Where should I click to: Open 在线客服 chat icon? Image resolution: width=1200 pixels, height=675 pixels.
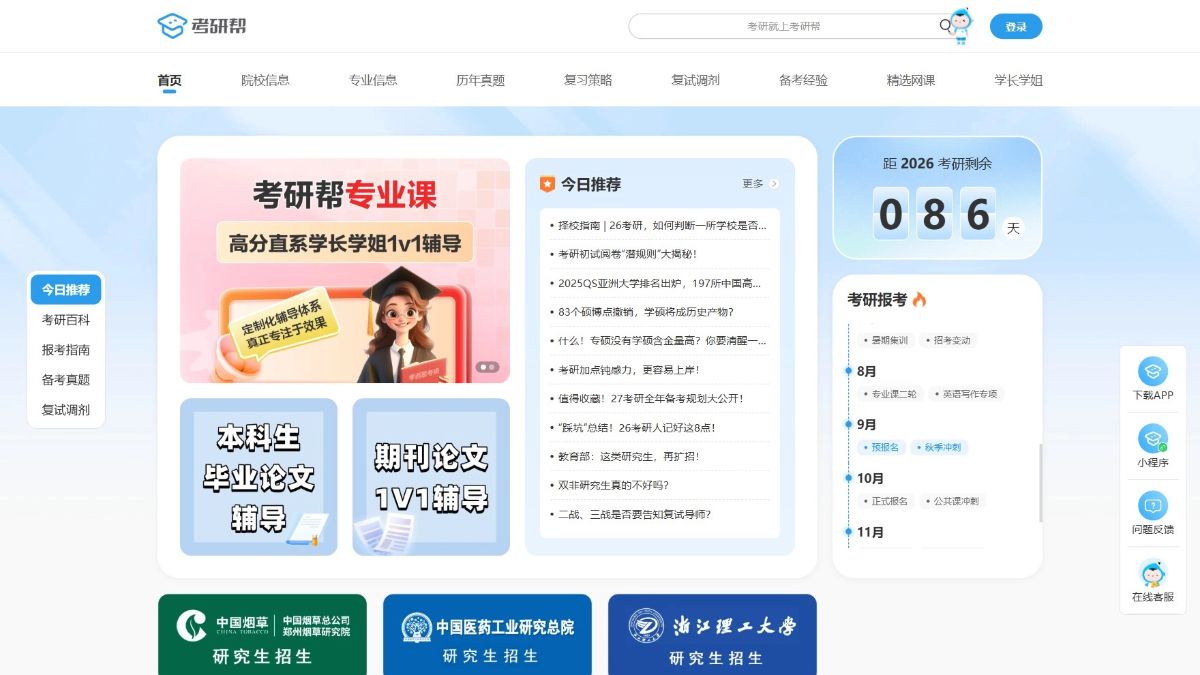coord(1153,574)
